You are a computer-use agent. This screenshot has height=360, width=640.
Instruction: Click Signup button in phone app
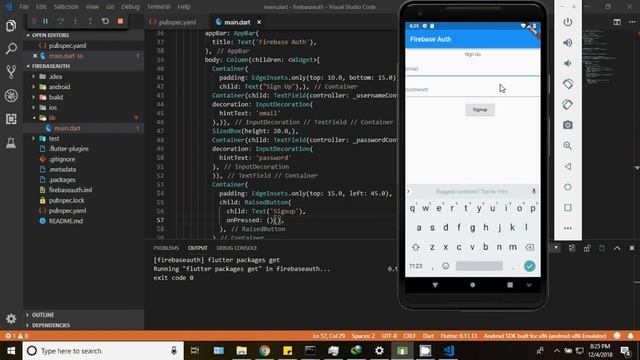click(x=480, y=109)
